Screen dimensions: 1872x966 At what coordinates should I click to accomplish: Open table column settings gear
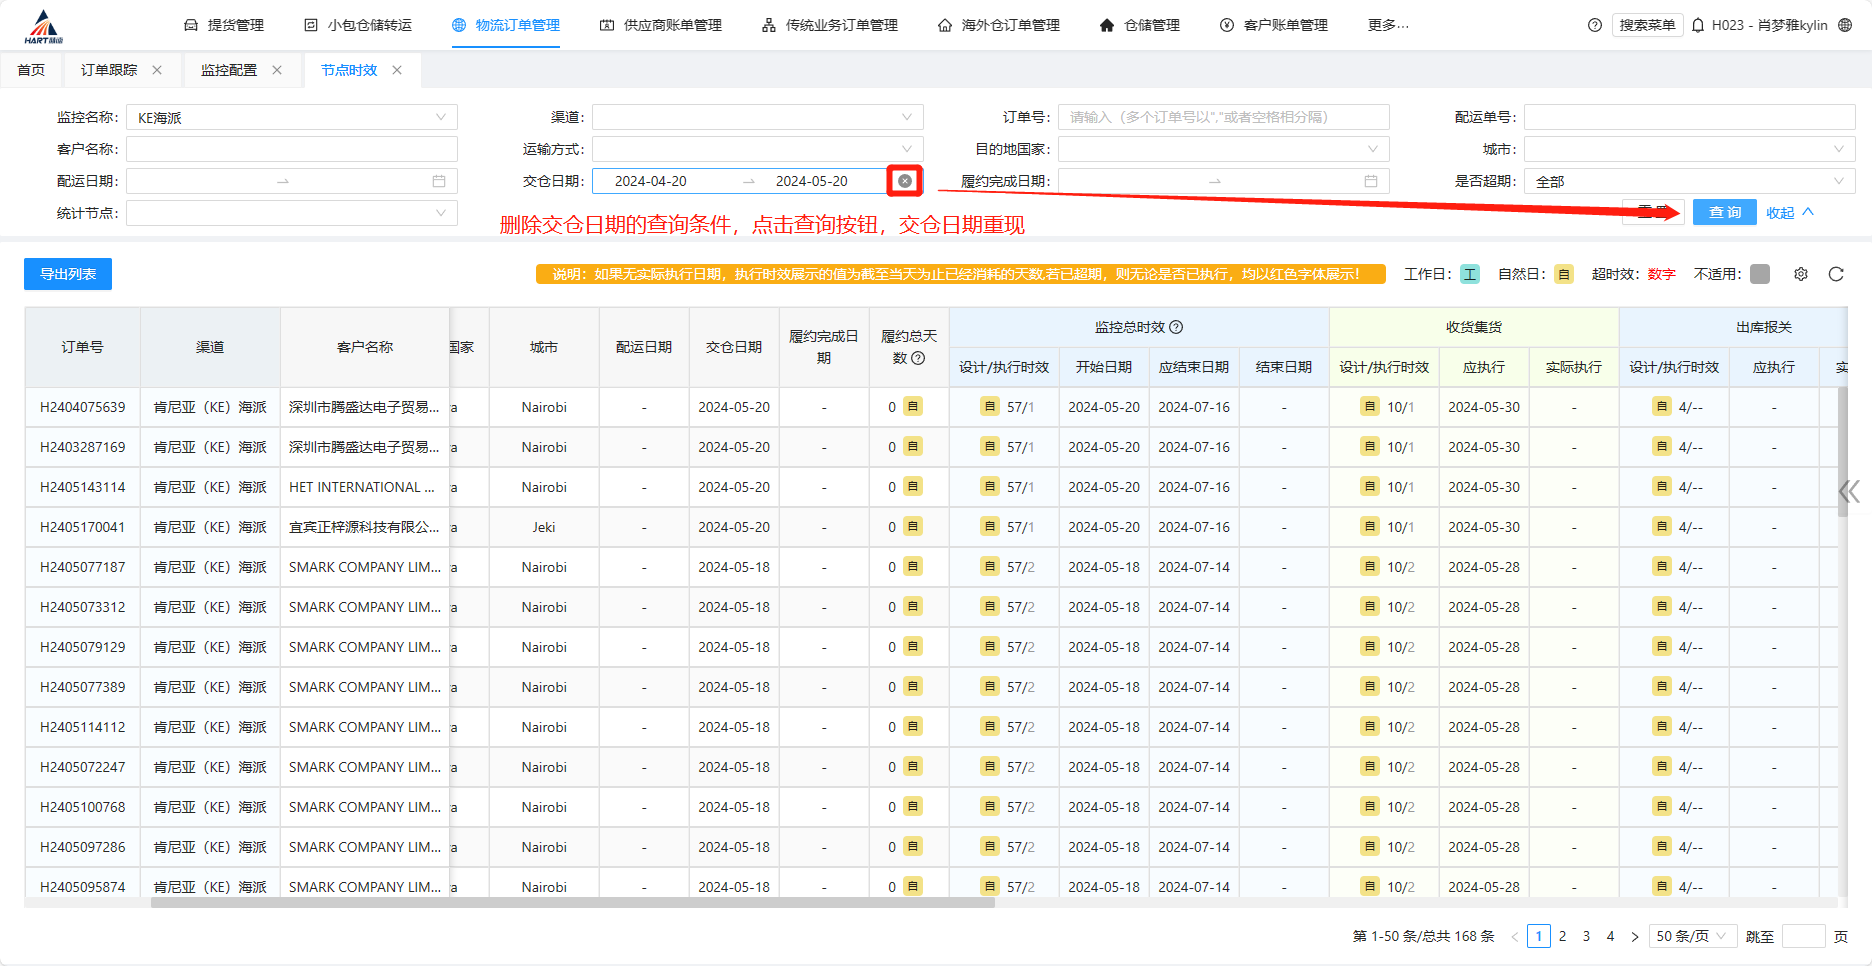coord(1801,274)
